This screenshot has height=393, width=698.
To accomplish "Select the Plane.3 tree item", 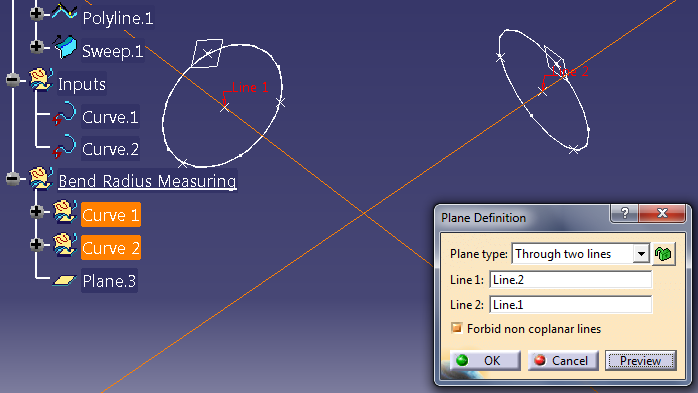I will [x=109, y=281].
